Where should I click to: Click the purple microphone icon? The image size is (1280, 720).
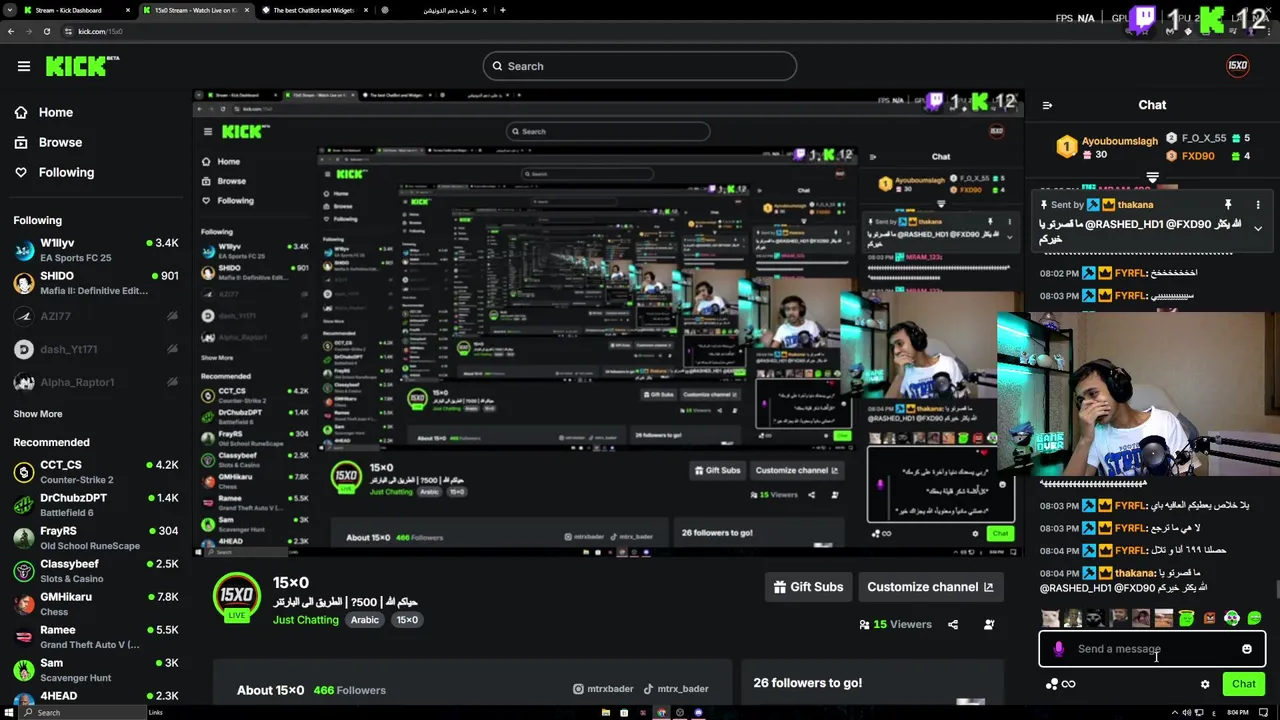coord(1058,649)
